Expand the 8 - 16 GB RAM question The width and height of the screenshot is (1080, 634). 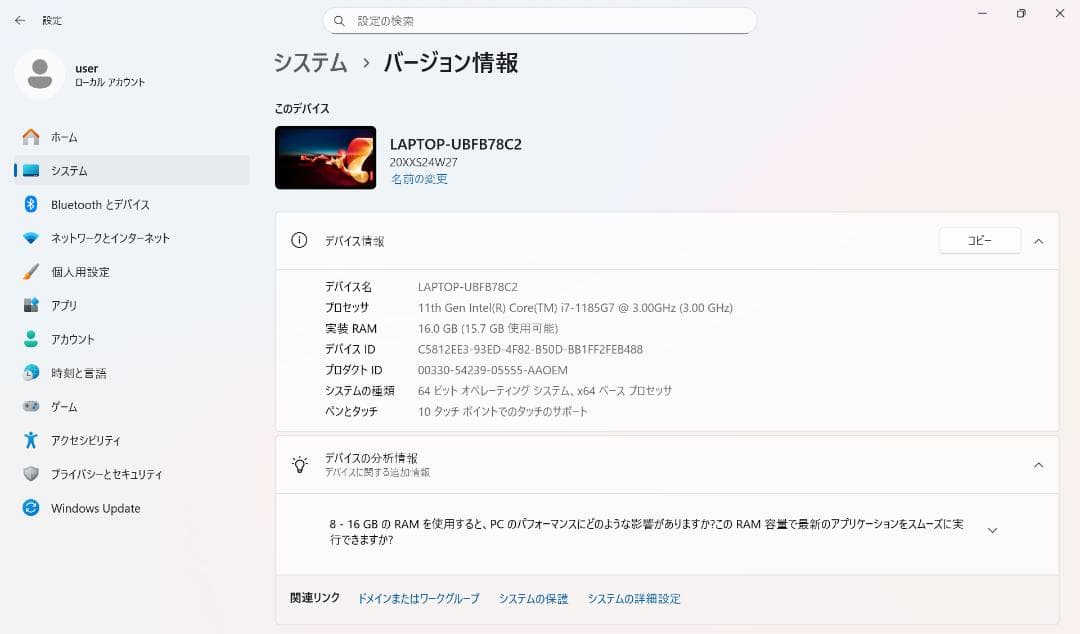(x=993, y=531)
